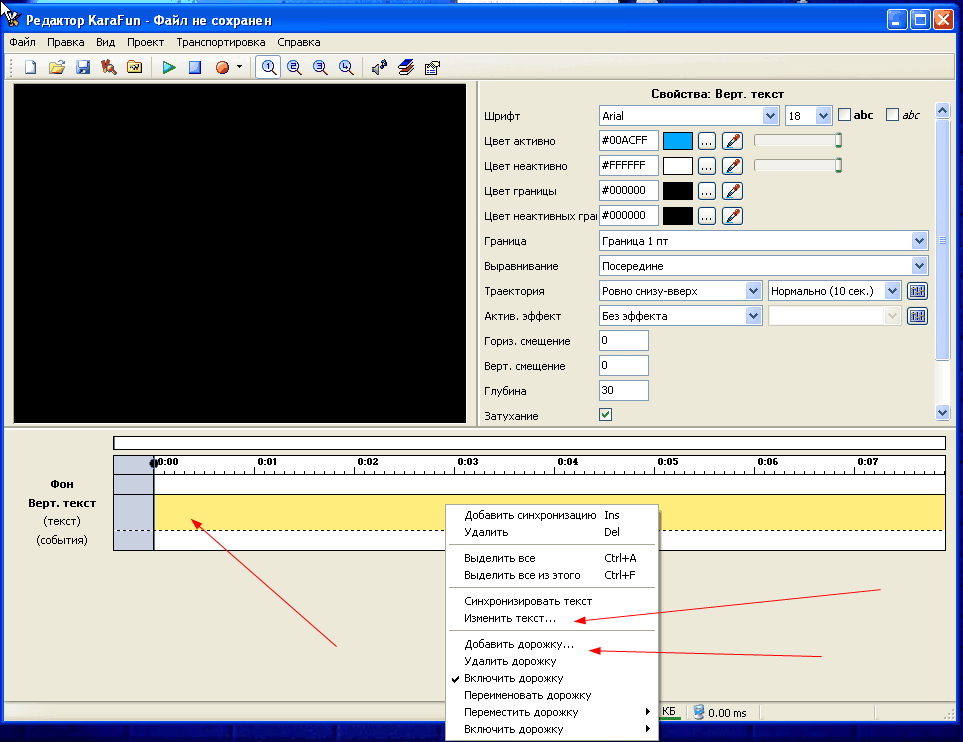The width and height of the screenshot is (963, 742).
Task: Open the record button dropdown arrow
Action: (240, 67)
